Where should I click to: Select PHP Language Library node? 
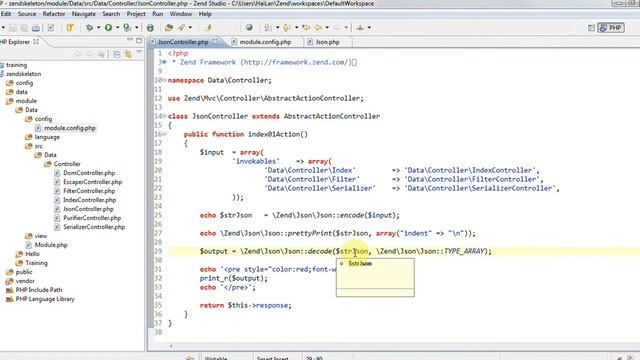pyautogui.click(x=45, y=299)
